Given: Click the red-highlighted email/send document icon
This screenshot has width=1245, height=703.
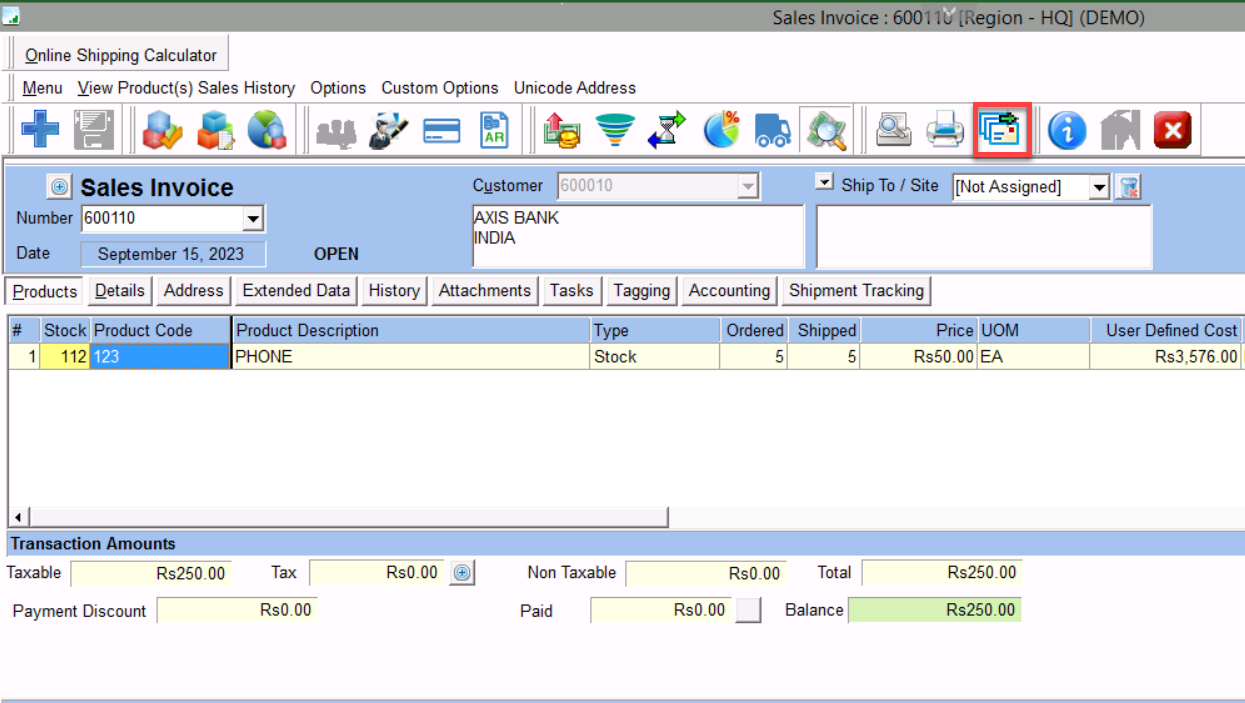Looking at the screenshot, I should click(x=1002, y=130).
